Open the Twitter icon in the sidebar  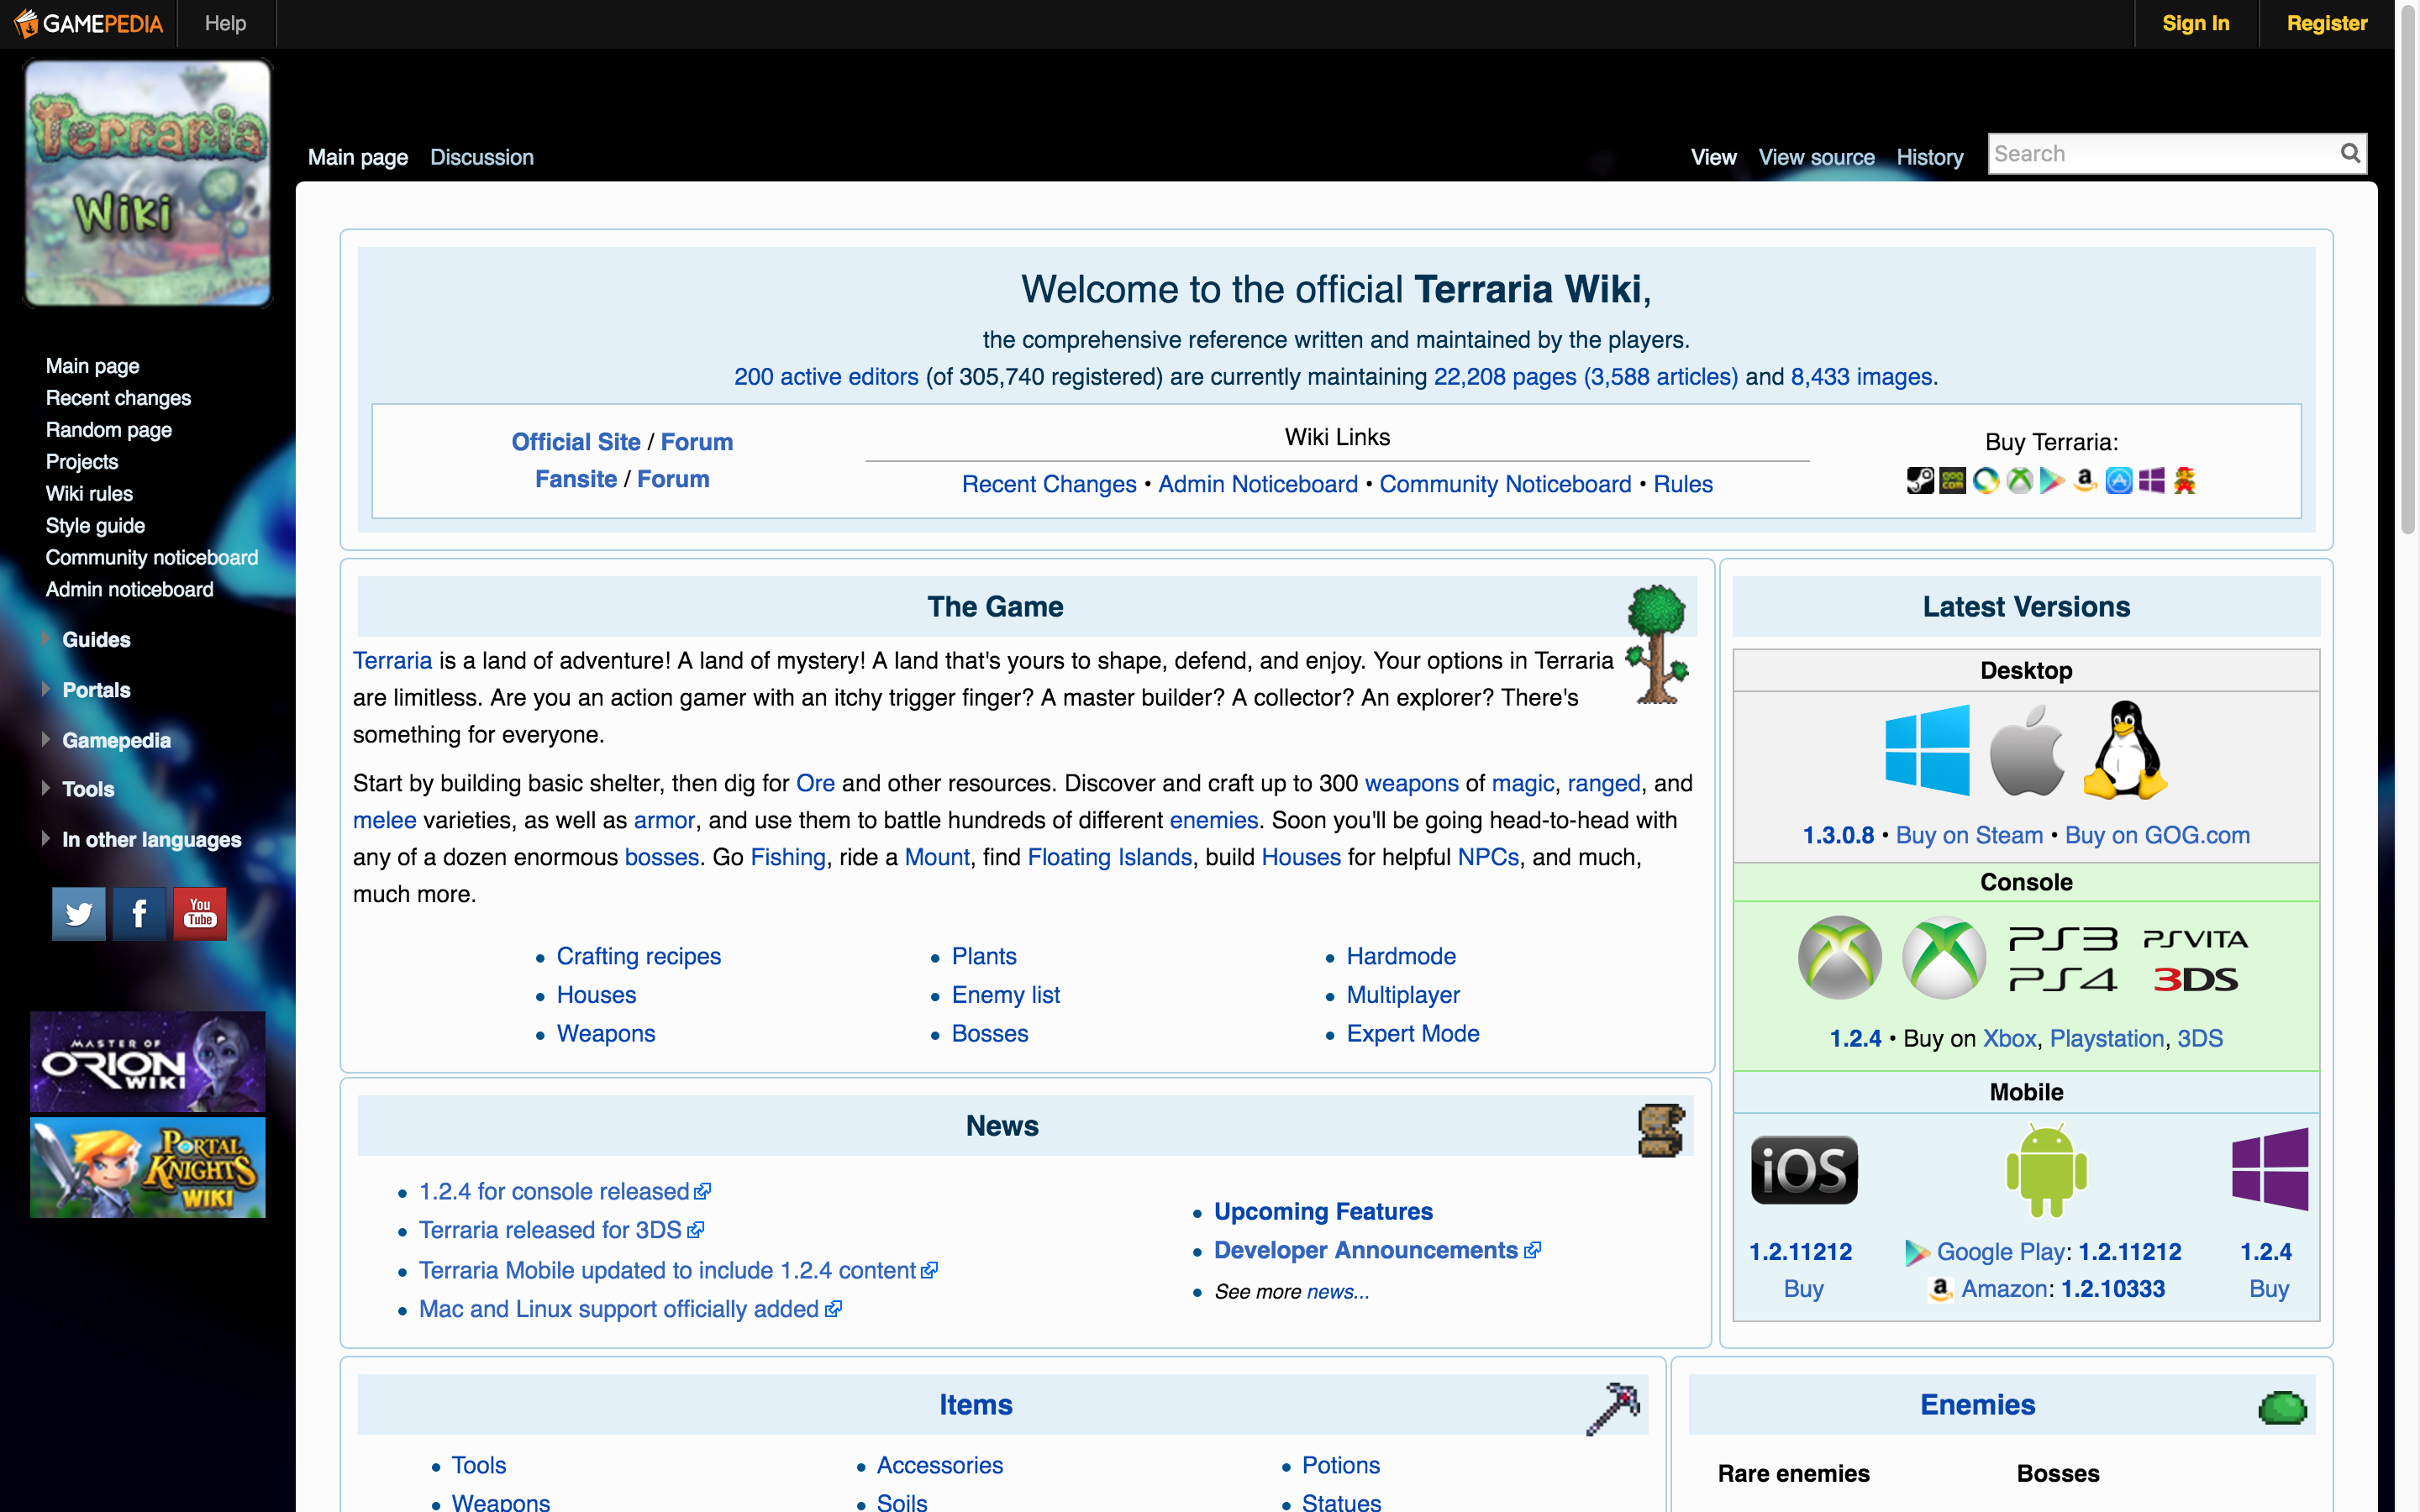coord(79,914)
